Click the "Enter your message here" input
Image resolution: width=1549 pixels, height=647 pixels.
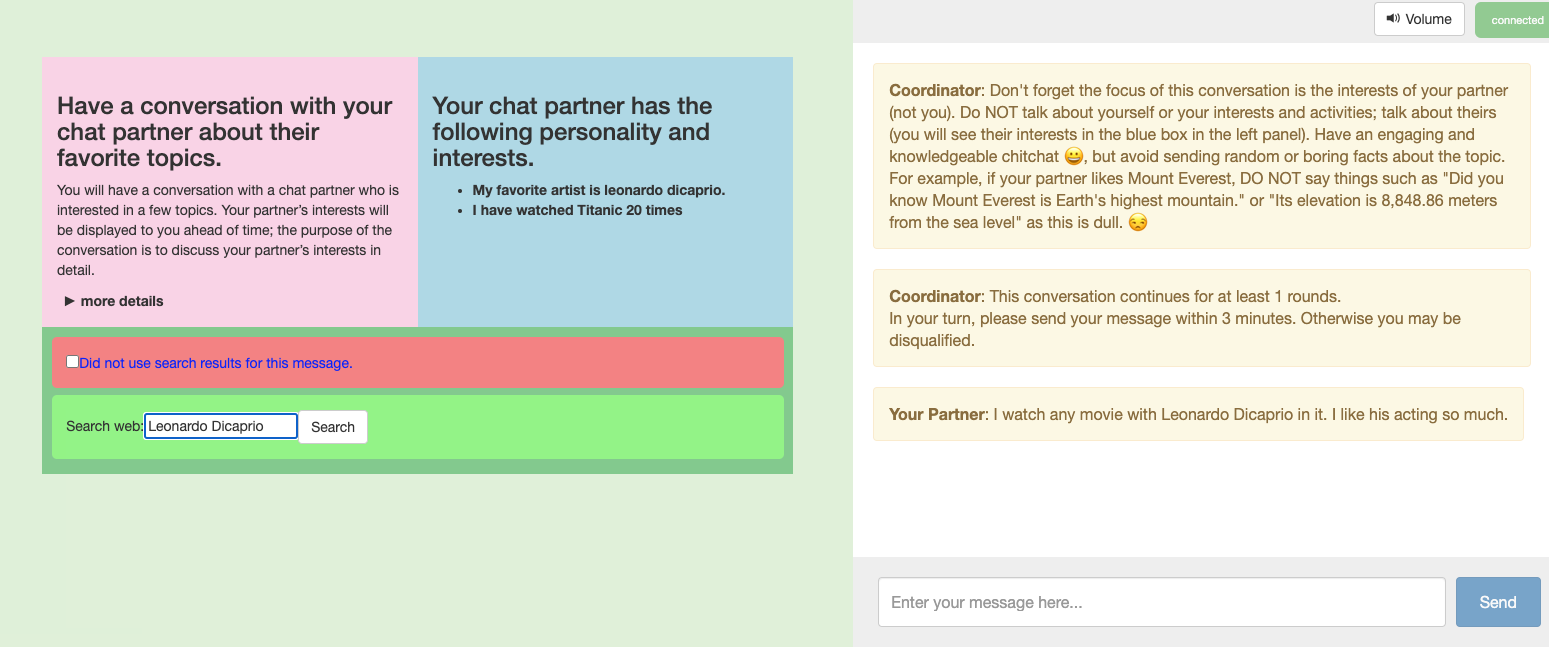[1161, 602]
